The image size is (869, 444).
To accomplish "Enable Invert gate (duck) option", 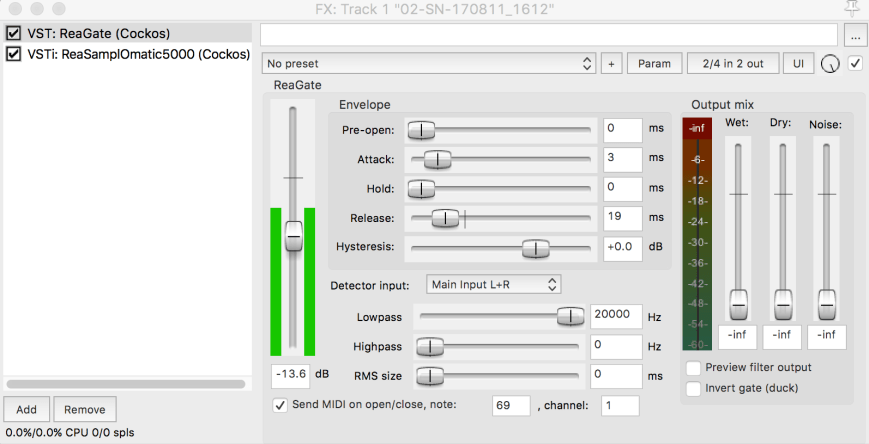I will click(x=694, y=388).
